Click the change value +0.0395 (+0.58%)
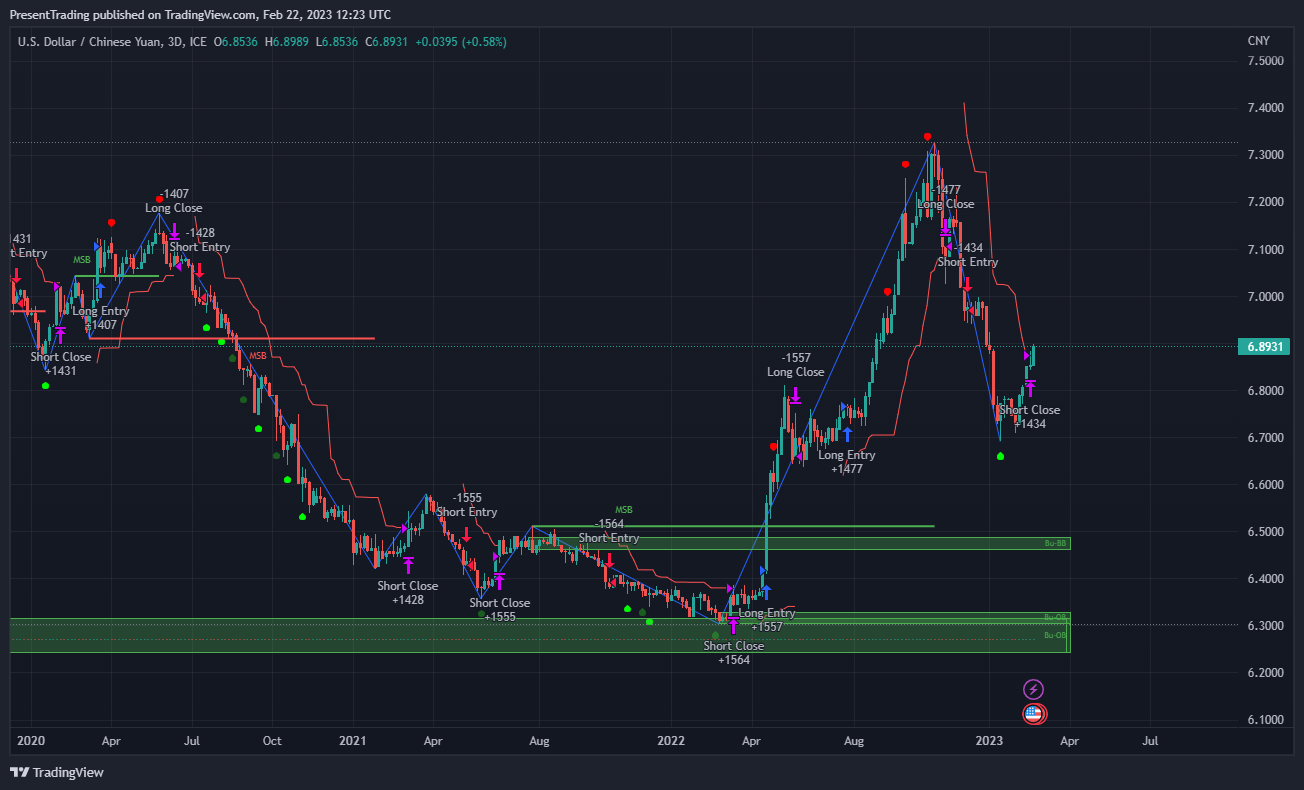Image resolution: width=1304 pixels, height=790 pixels. pyautogui.click(x=461, y=42)
